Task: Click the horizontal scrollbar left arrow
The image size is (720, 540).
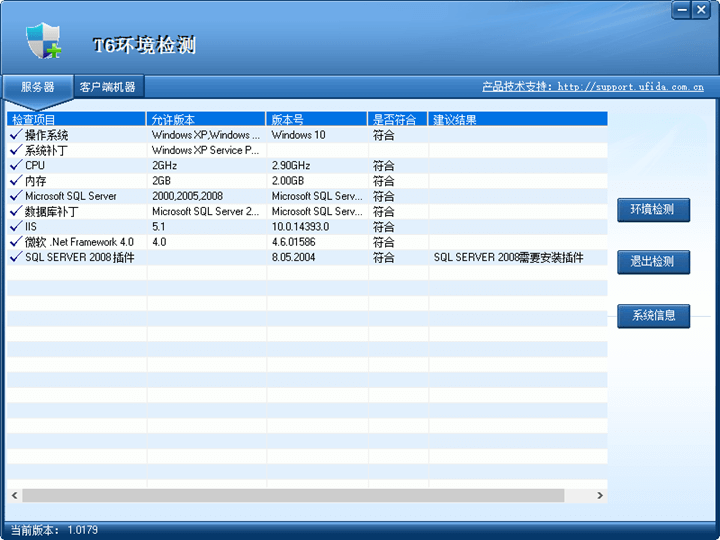Action: [14, 495]
